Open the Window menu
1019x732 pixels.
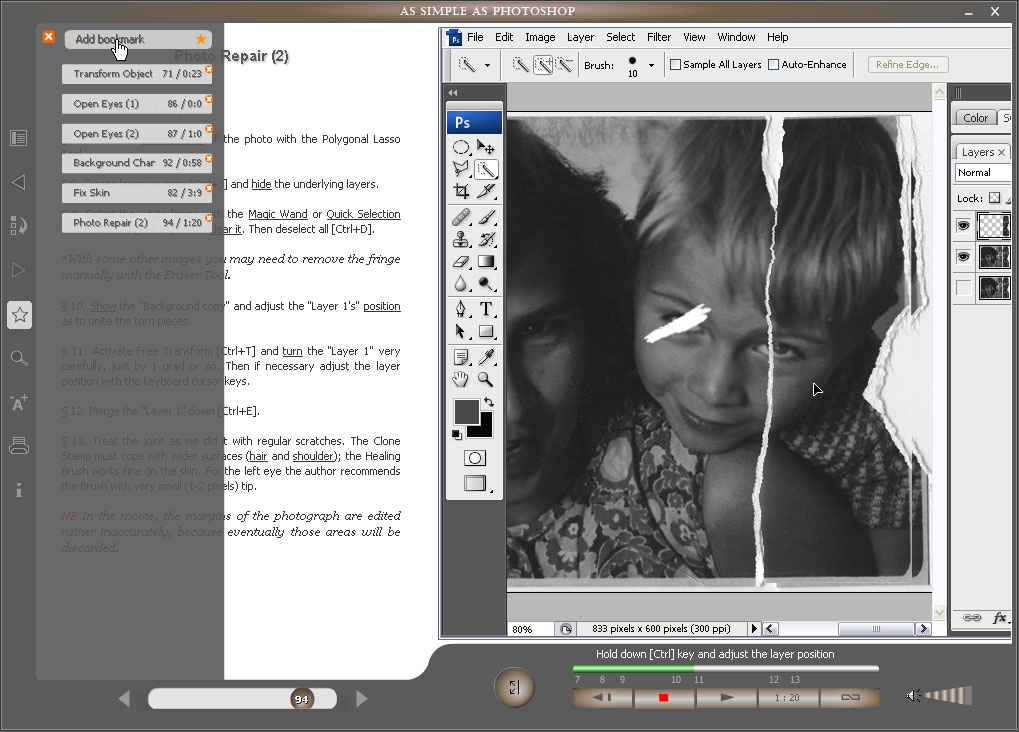click(736, 37)
